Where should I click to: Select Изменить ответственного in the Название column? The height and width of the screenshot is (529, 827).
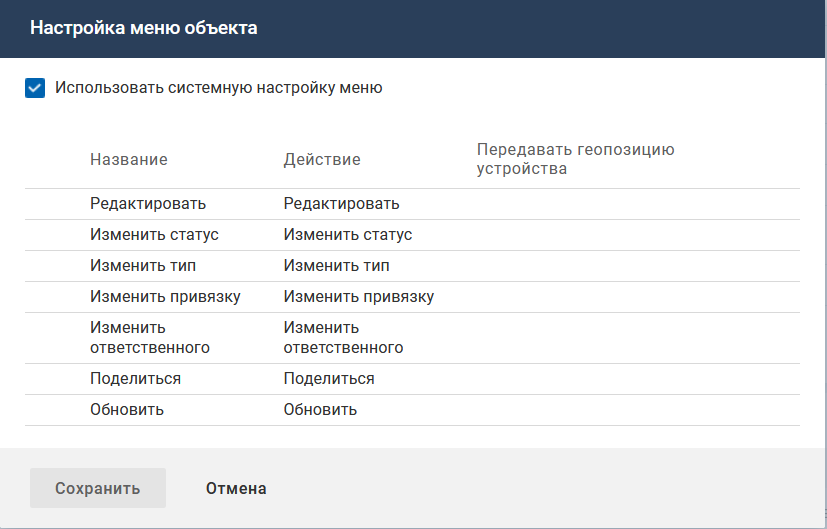click(150, 338)
